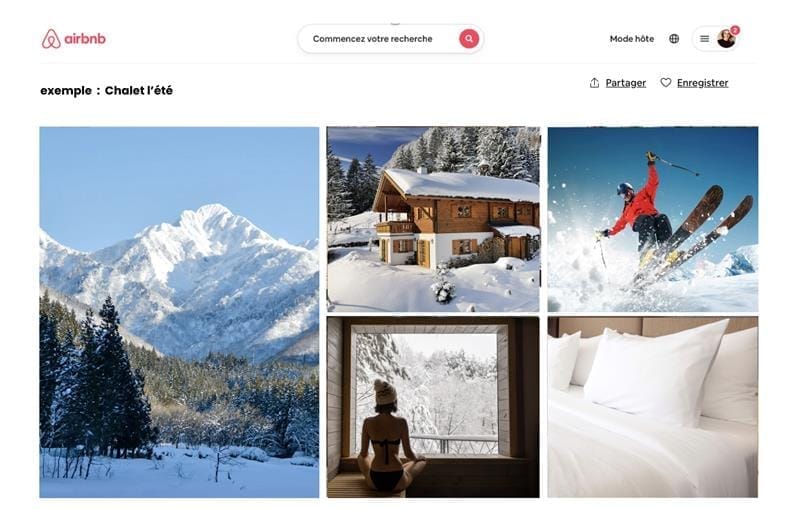Click the Enregistrer link
The height and width of the screenshot is (509, 800).
703,83
